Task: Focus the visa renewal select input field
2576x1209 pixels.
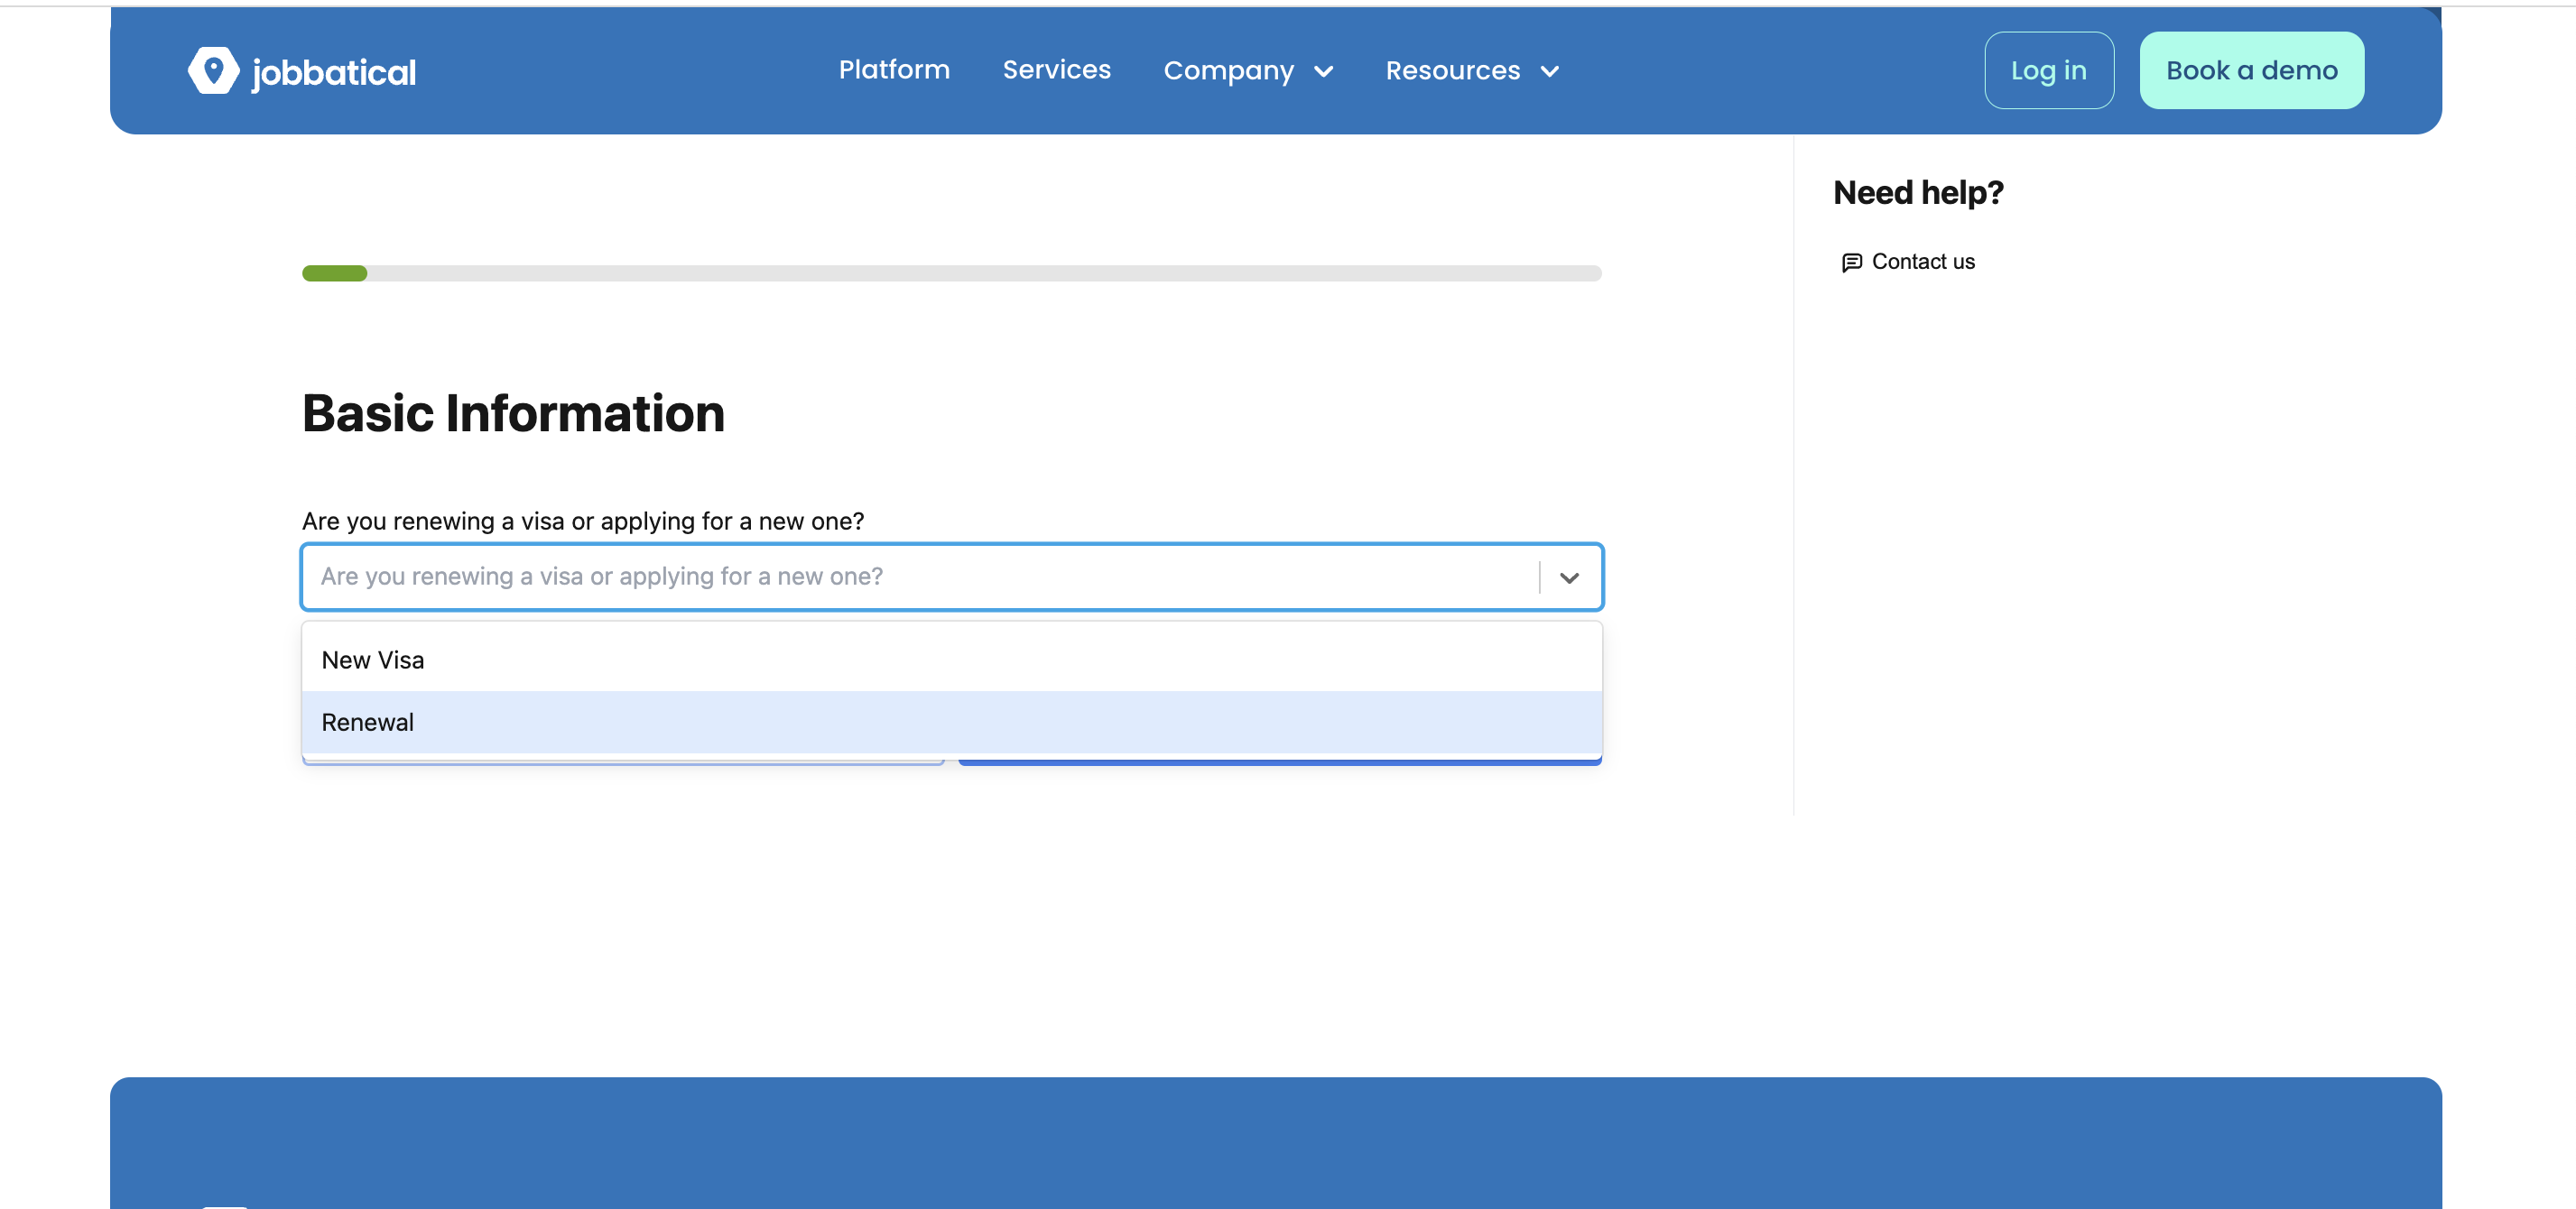Action: (x=900, y=577)
